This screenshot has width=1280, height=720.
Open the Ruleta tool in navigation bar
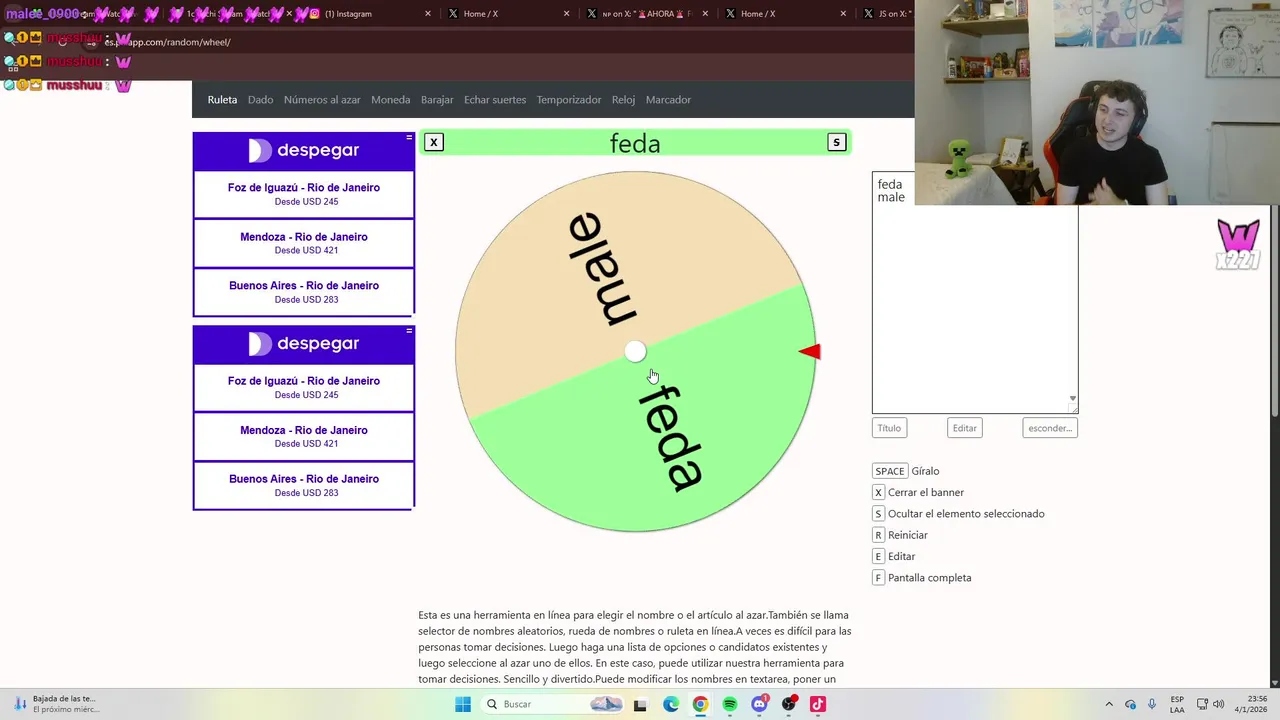pos(222,100)
